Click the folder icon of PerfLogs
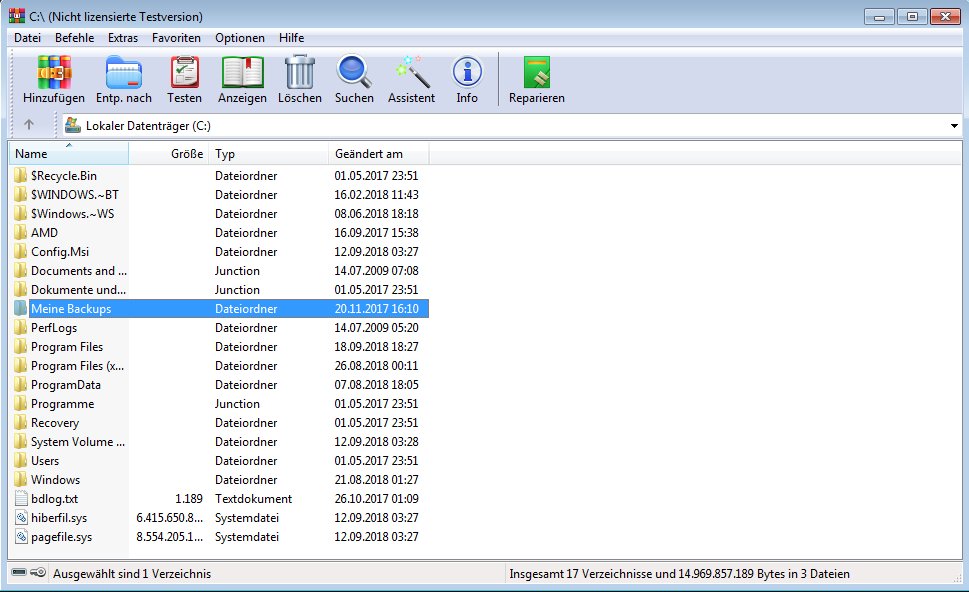This screenshot has width=969, height=592. tap(20, 328)
